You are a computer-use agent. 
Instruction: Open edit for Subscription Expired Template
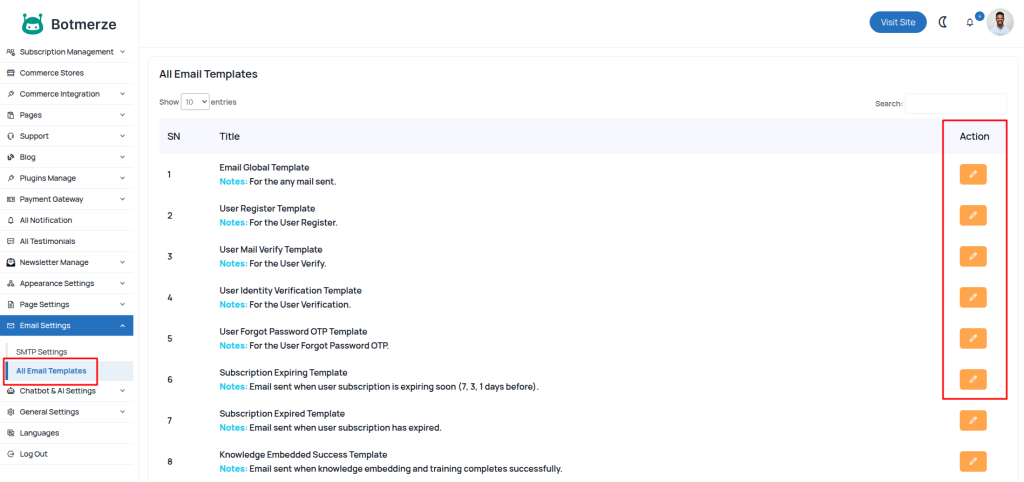(x=972, y=420)
